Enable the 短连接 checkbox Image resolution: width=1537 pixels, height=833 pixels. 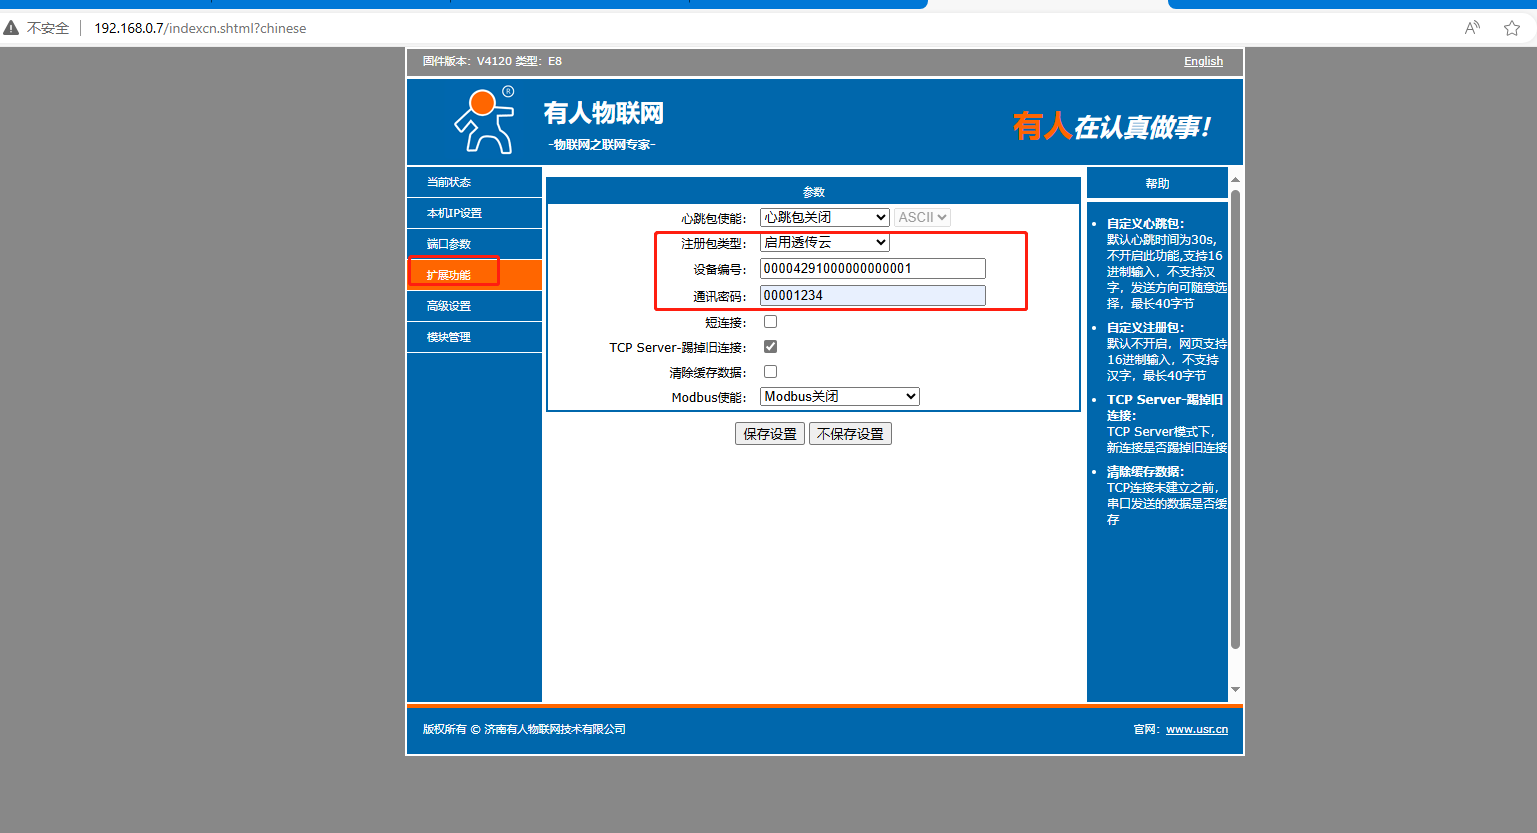coord(770,322)
